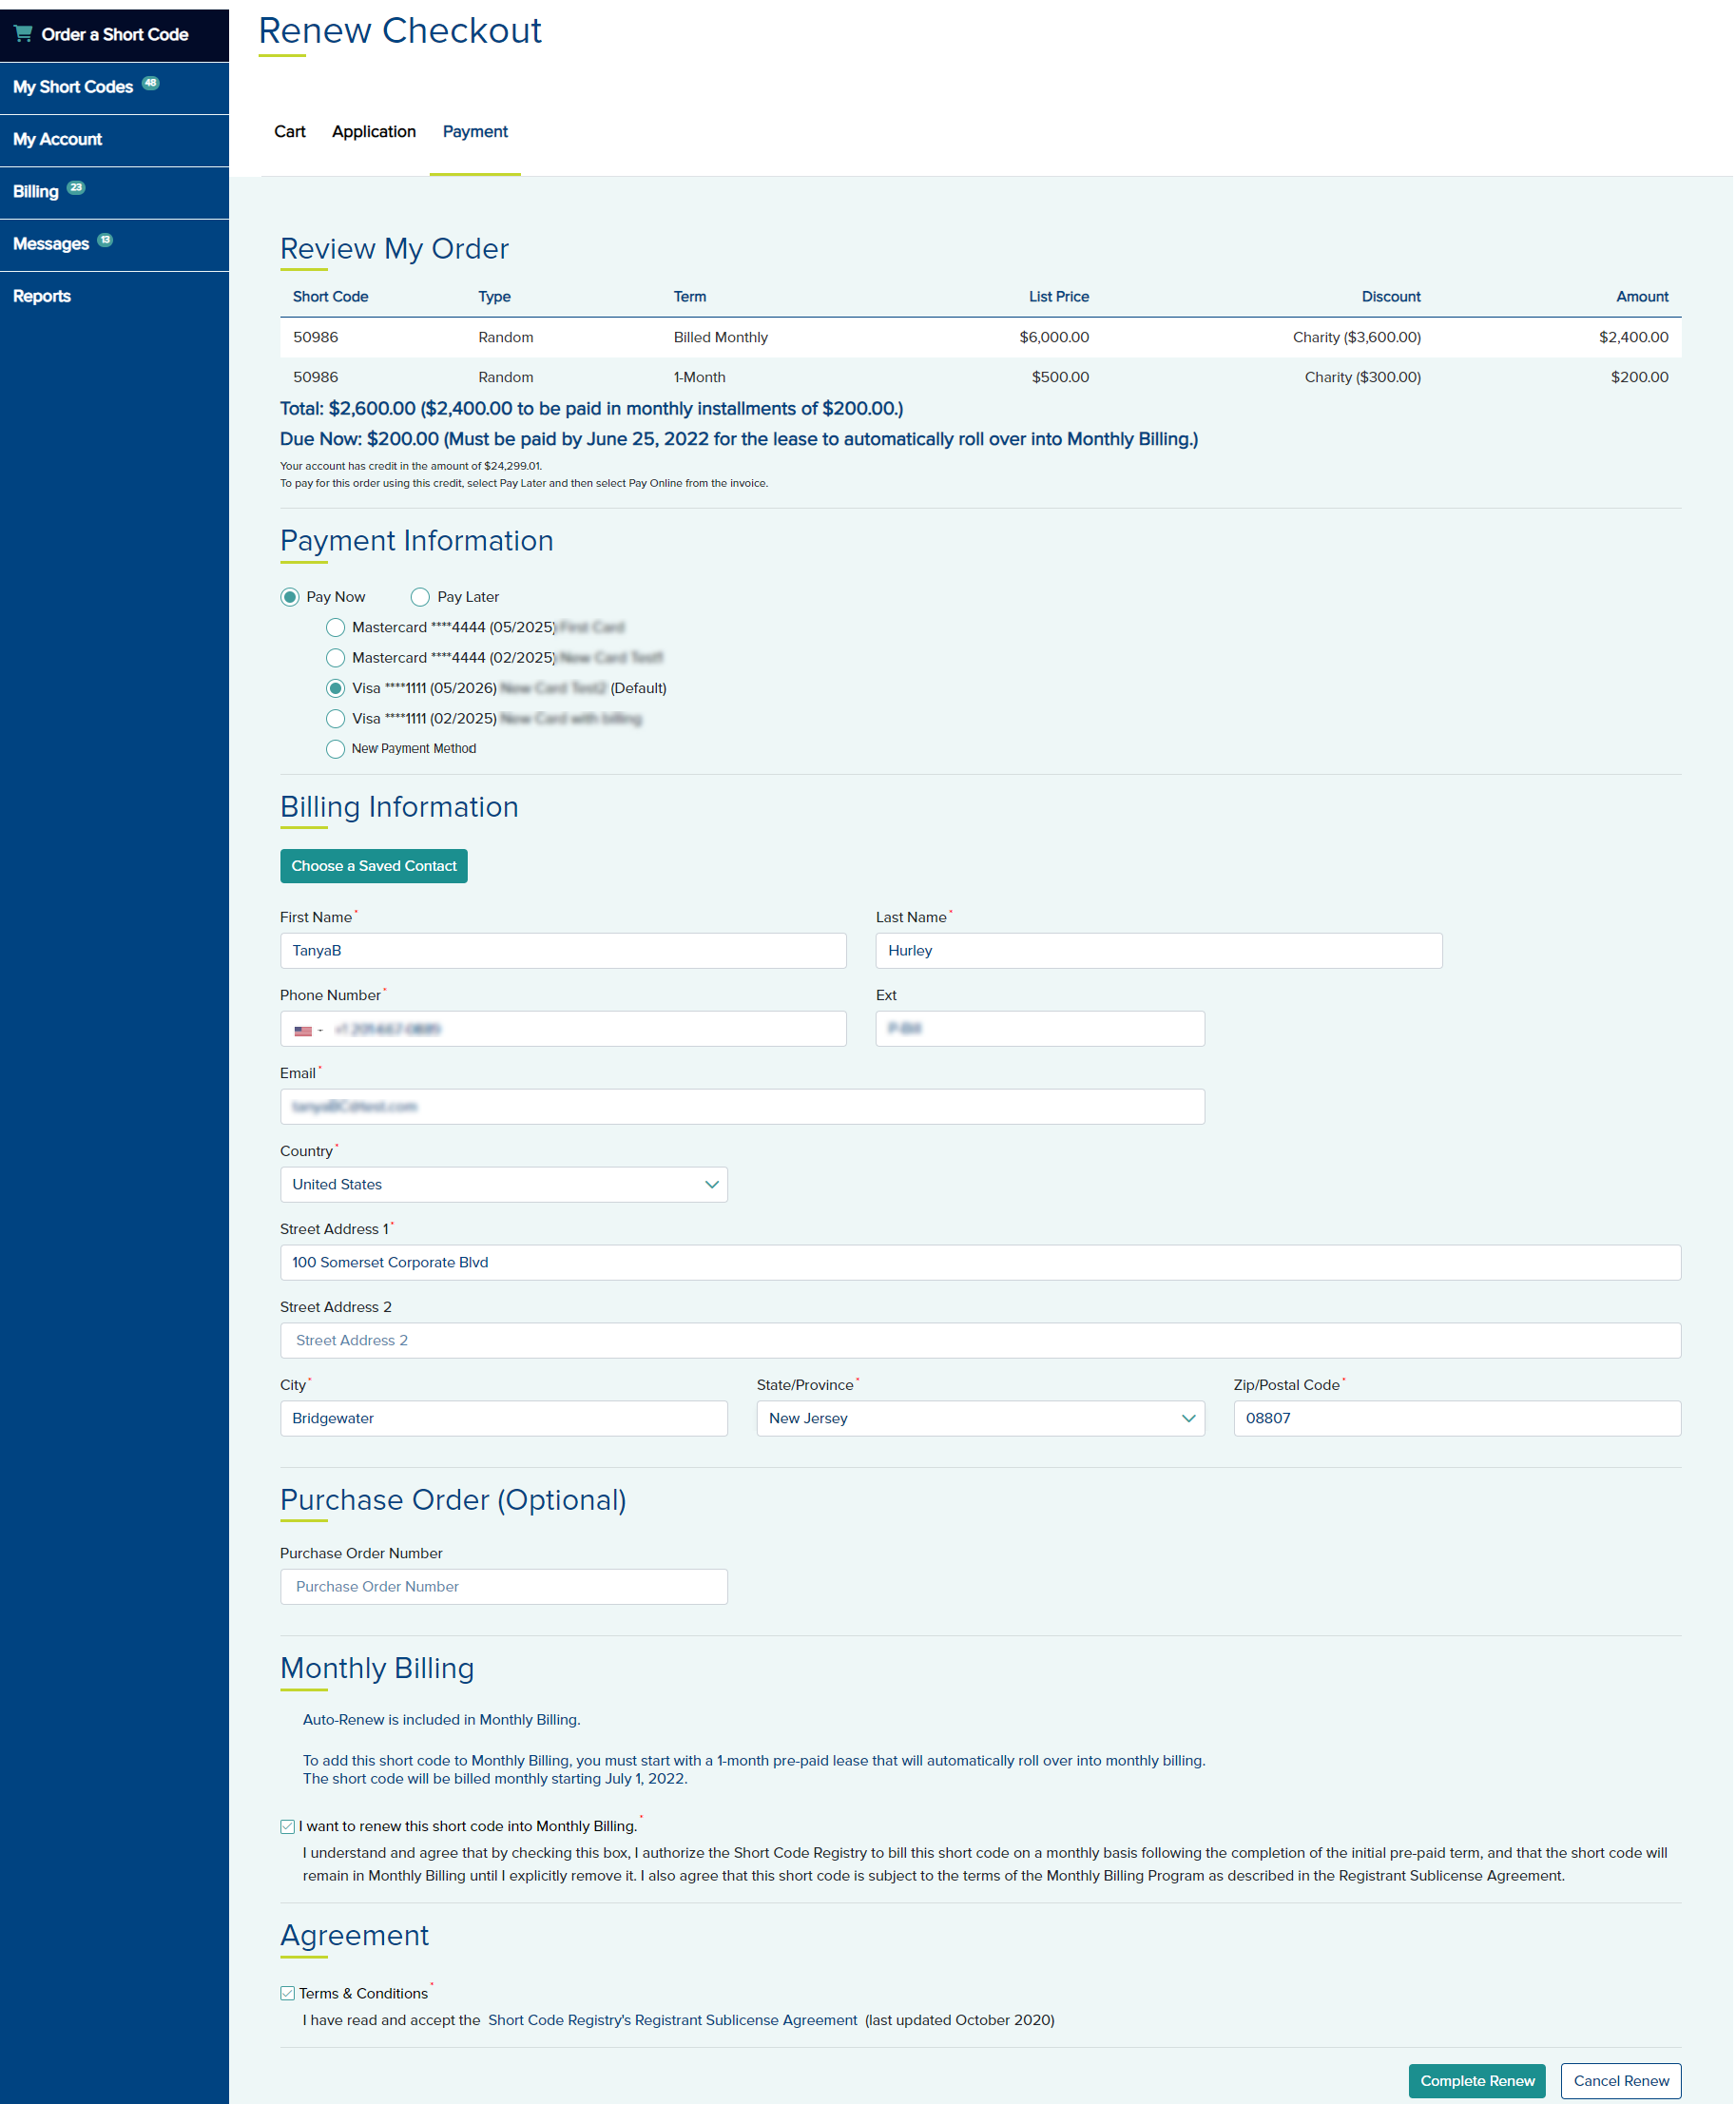The width and height of the screenshot is (1736, 2104).
Task: Open the phone country flag selector
Action: click(307, 1030)
